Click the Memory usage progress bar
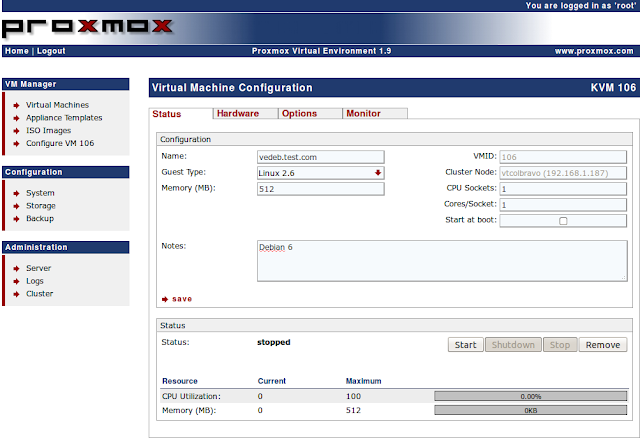 531,410
